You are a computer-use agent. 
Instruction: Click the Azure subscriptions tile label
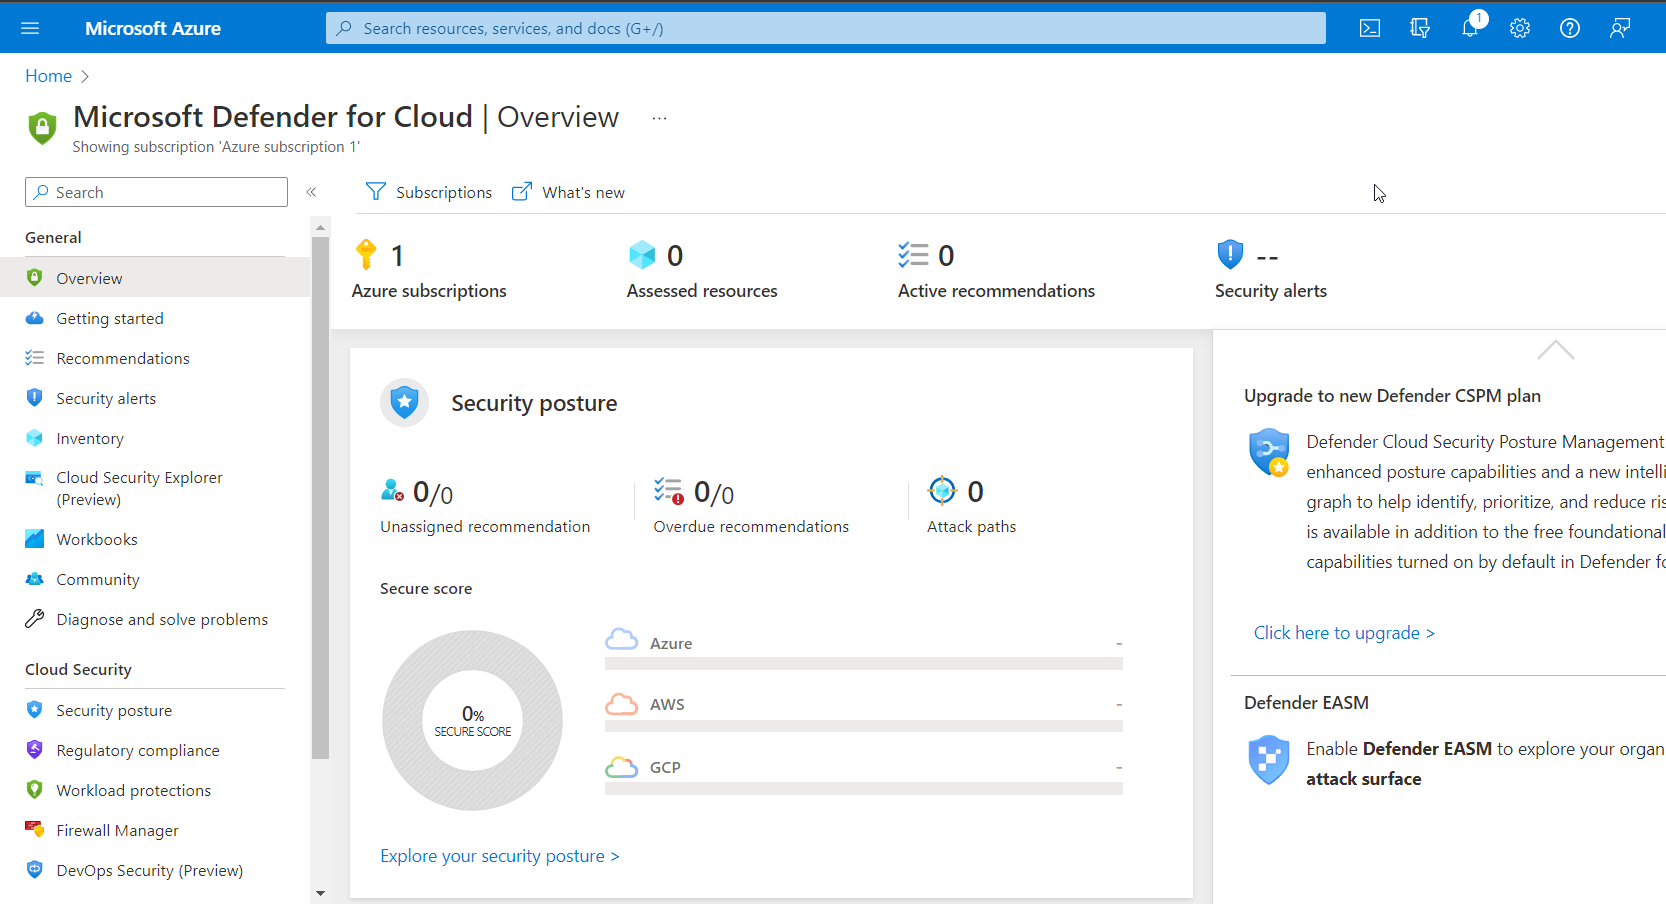pyautogui.click(x=429, y=291)
